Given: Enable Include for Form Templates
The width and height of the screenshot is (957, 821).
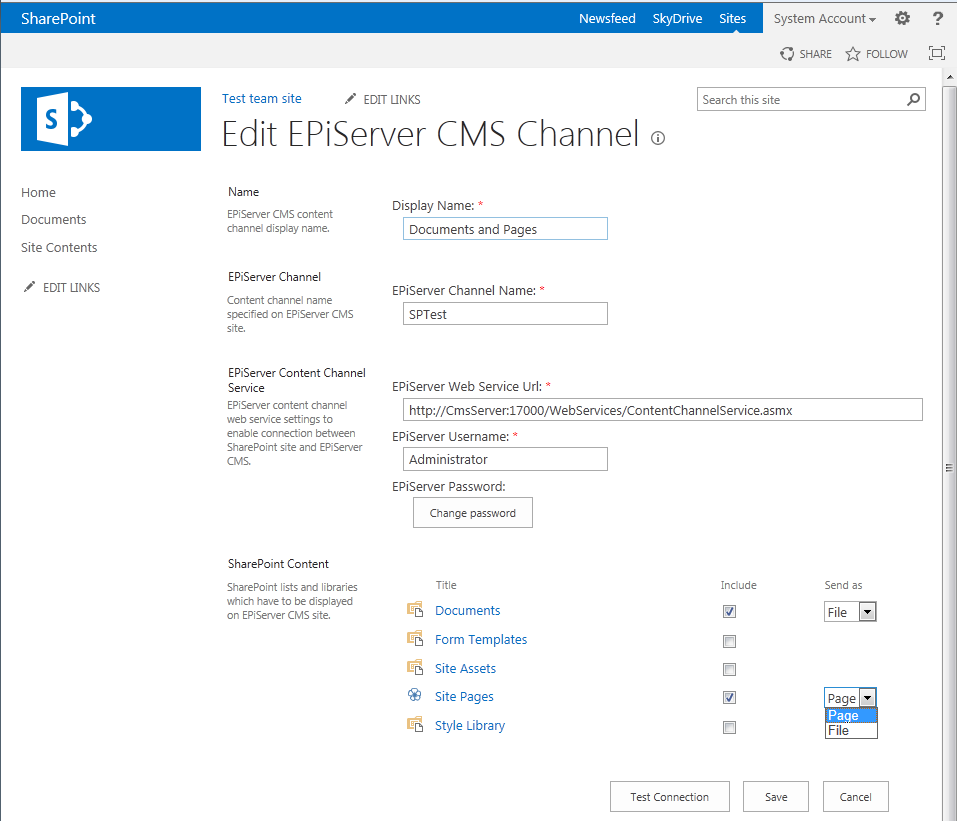Looking at the screenshot, I should [x=729, y=641].
